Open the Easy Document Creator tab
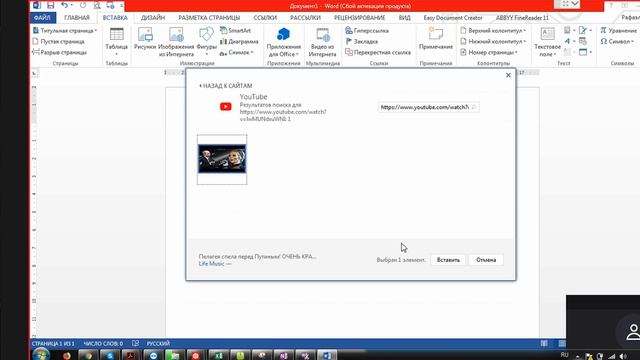640x360 pixels. click(453, 18)
